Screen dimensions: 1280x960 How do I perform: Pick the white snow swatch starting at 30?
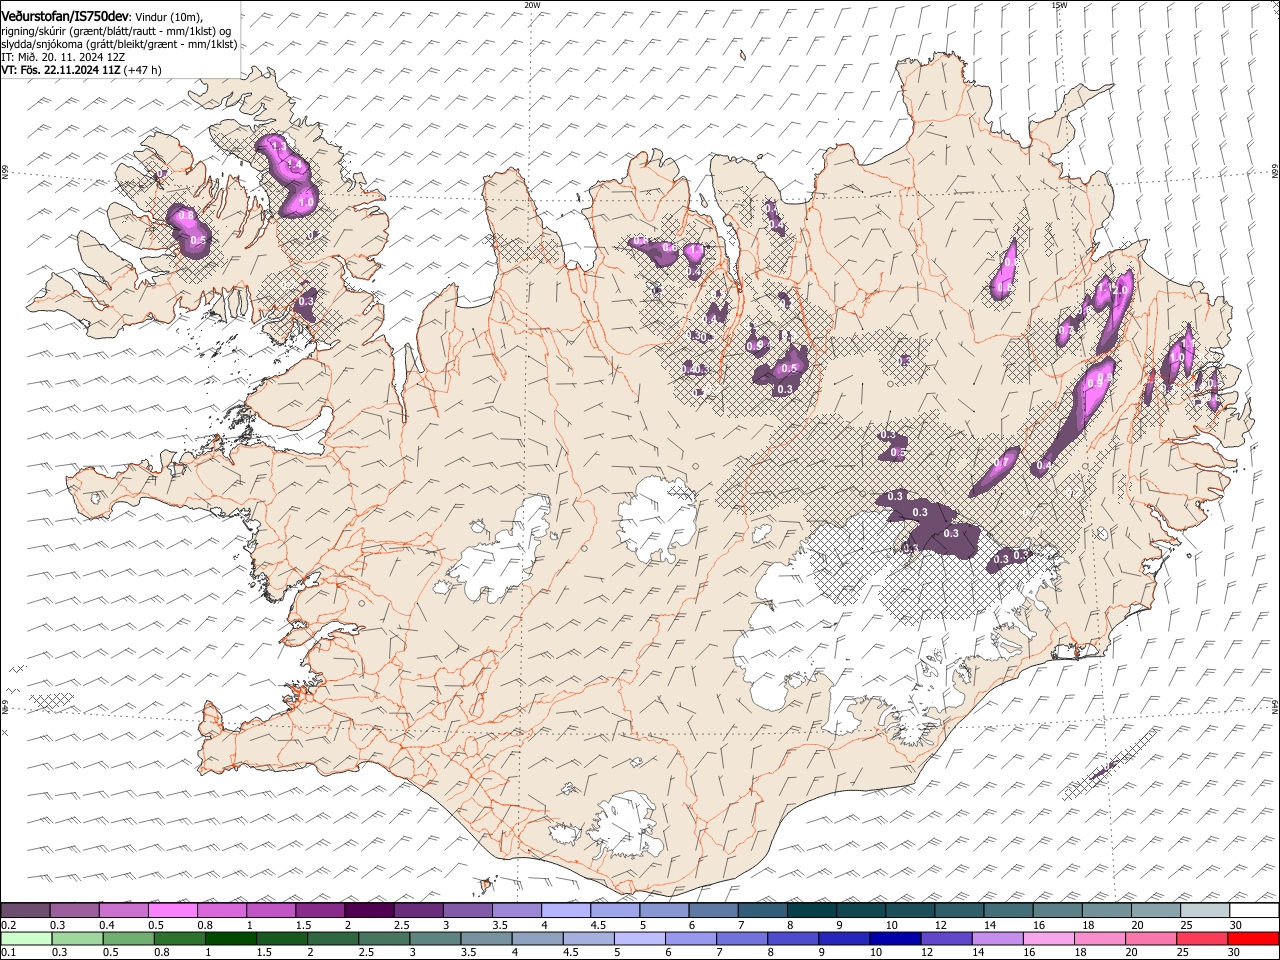click(x=1254, y=911)
